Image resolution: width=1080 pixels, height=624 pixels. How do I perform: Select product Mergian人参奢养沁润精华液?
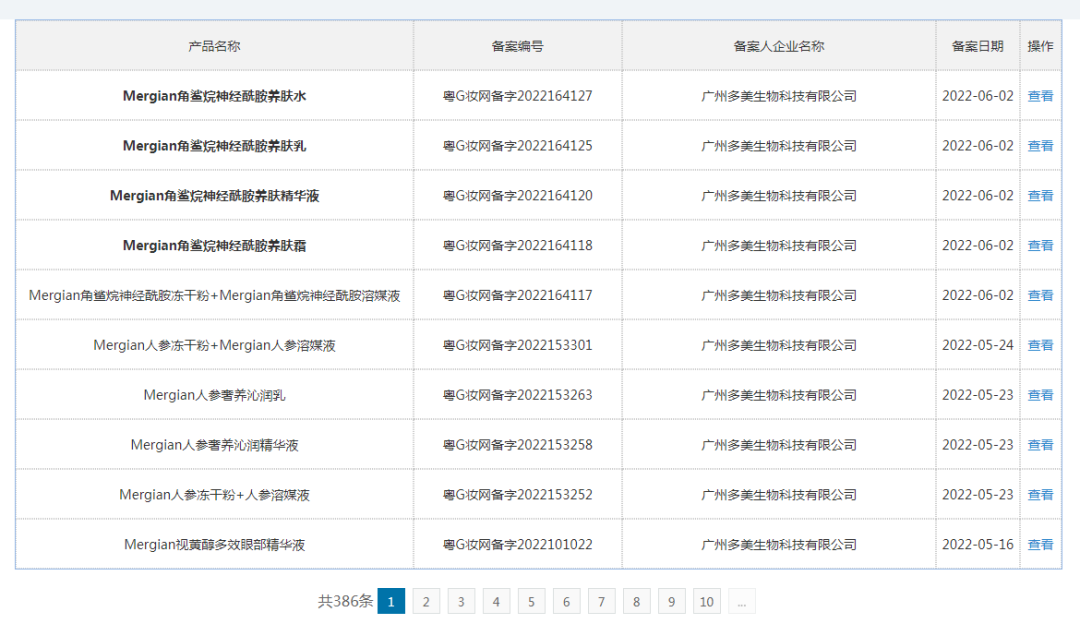pos(214,445)
